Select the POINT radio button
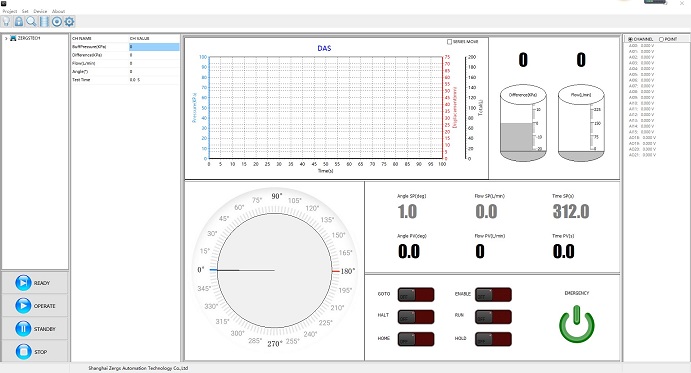This screenshot has width=691, height=373. click(661, 39)
